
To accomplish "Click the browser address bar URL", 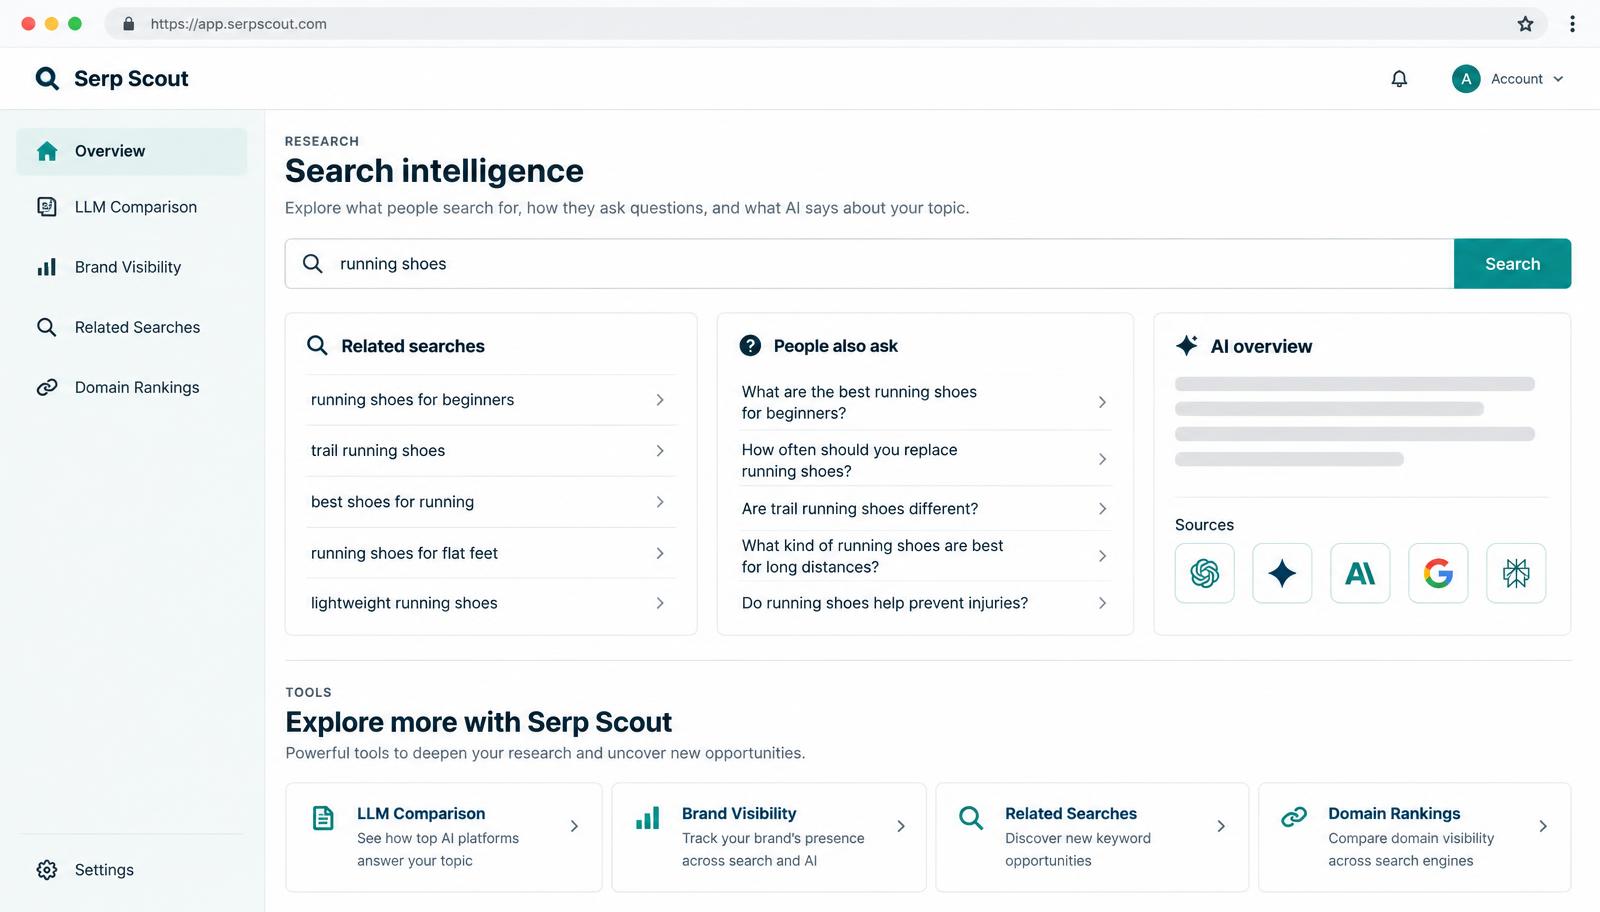I will [238, 24].
